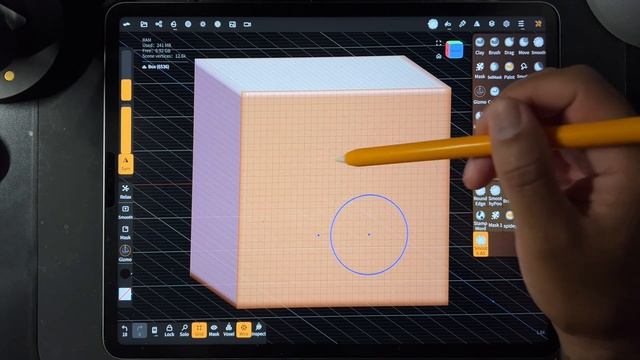Adjust the brush radius slider
This screenshot has height=360, width=640.
pyautogui.click(x=126, y=76)
